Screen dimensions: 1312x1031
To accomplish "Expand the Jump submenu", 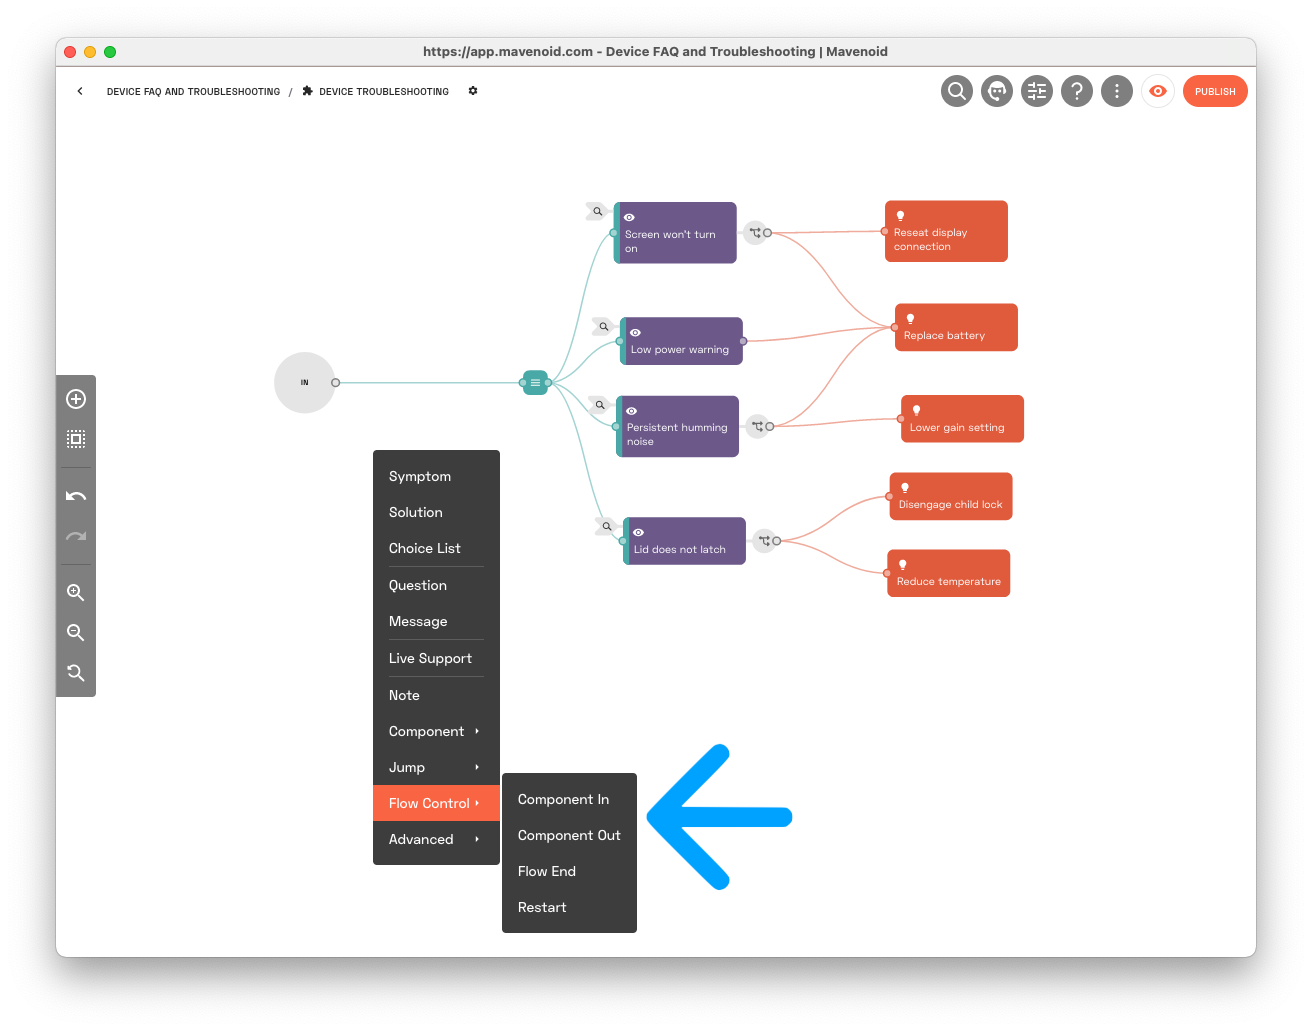I will 436,767.
